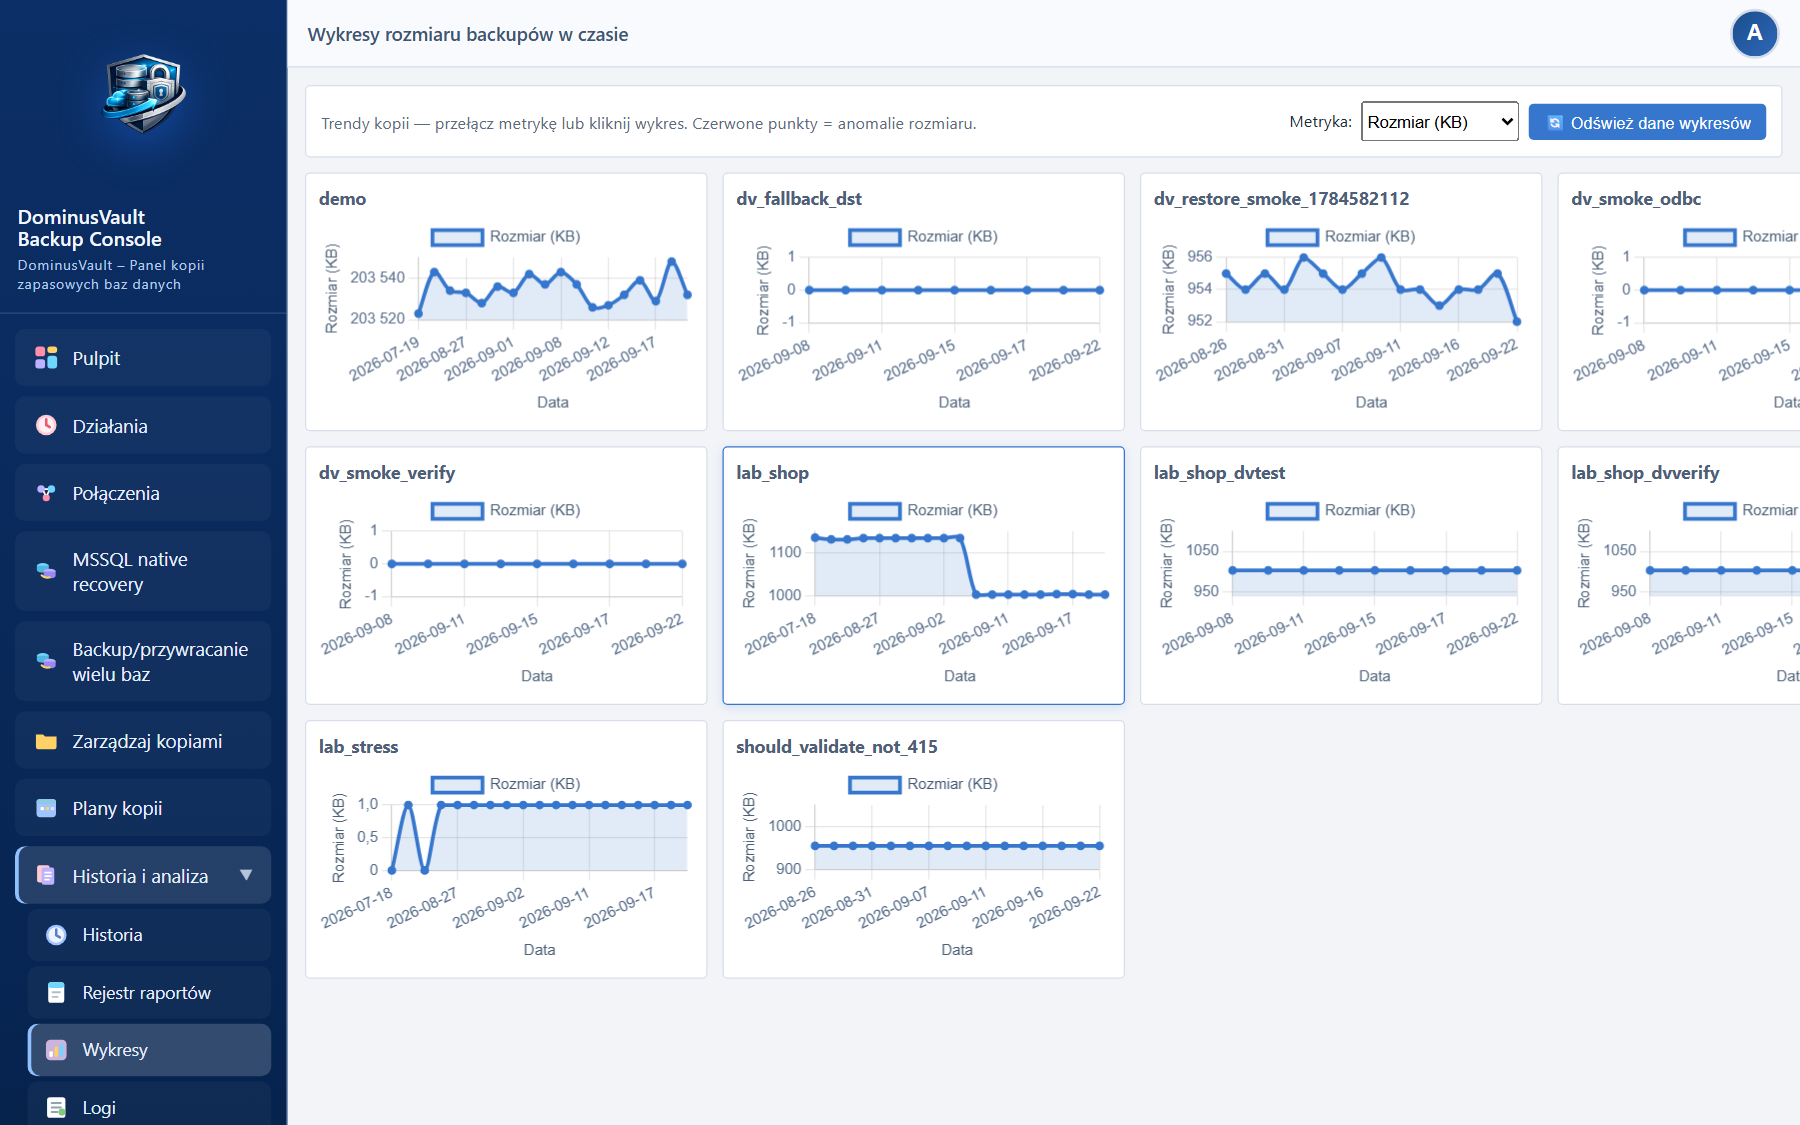Image resolution: width=1800 pixels, height=1125 pixels.
Task: Open Połączenia menu item
Action: [x=143, y=493]
